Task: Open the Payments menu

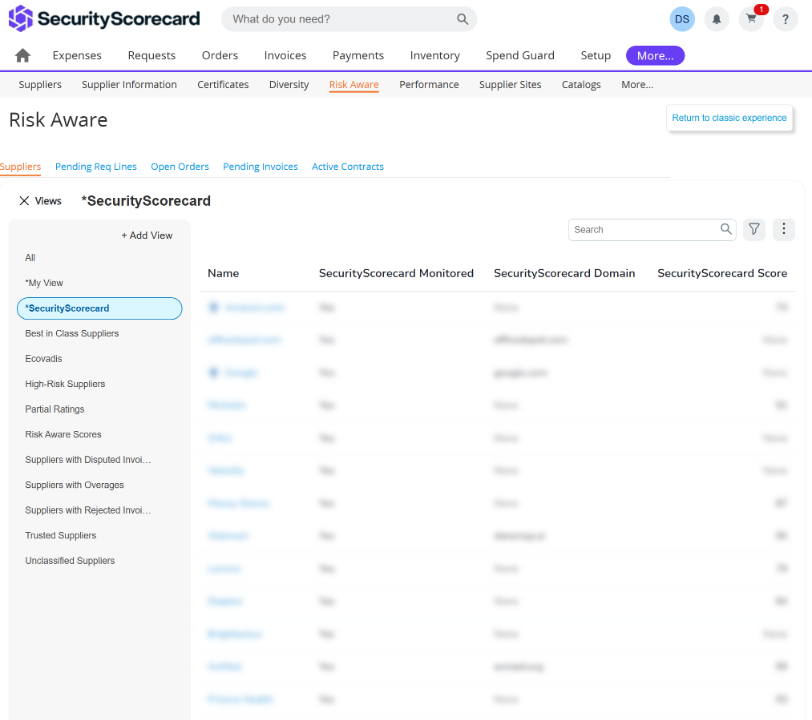Action: (x=358, y=55)
